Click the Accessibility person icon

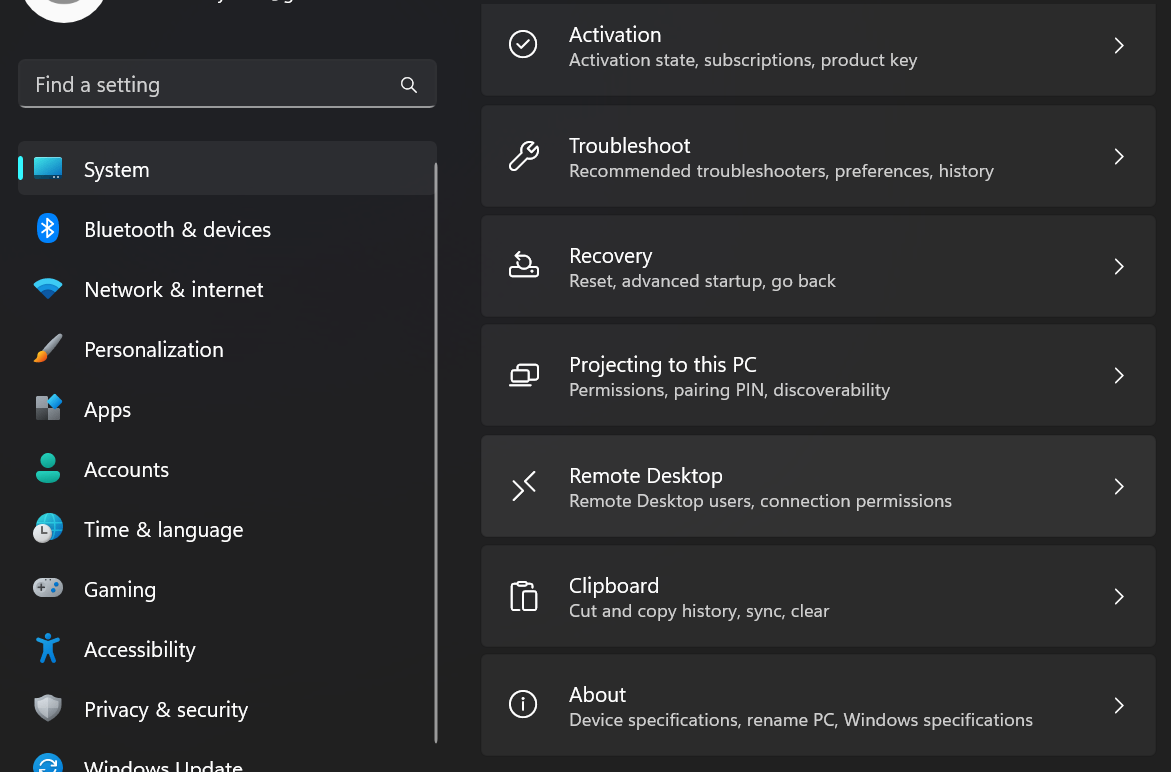(x=48, y=648)
